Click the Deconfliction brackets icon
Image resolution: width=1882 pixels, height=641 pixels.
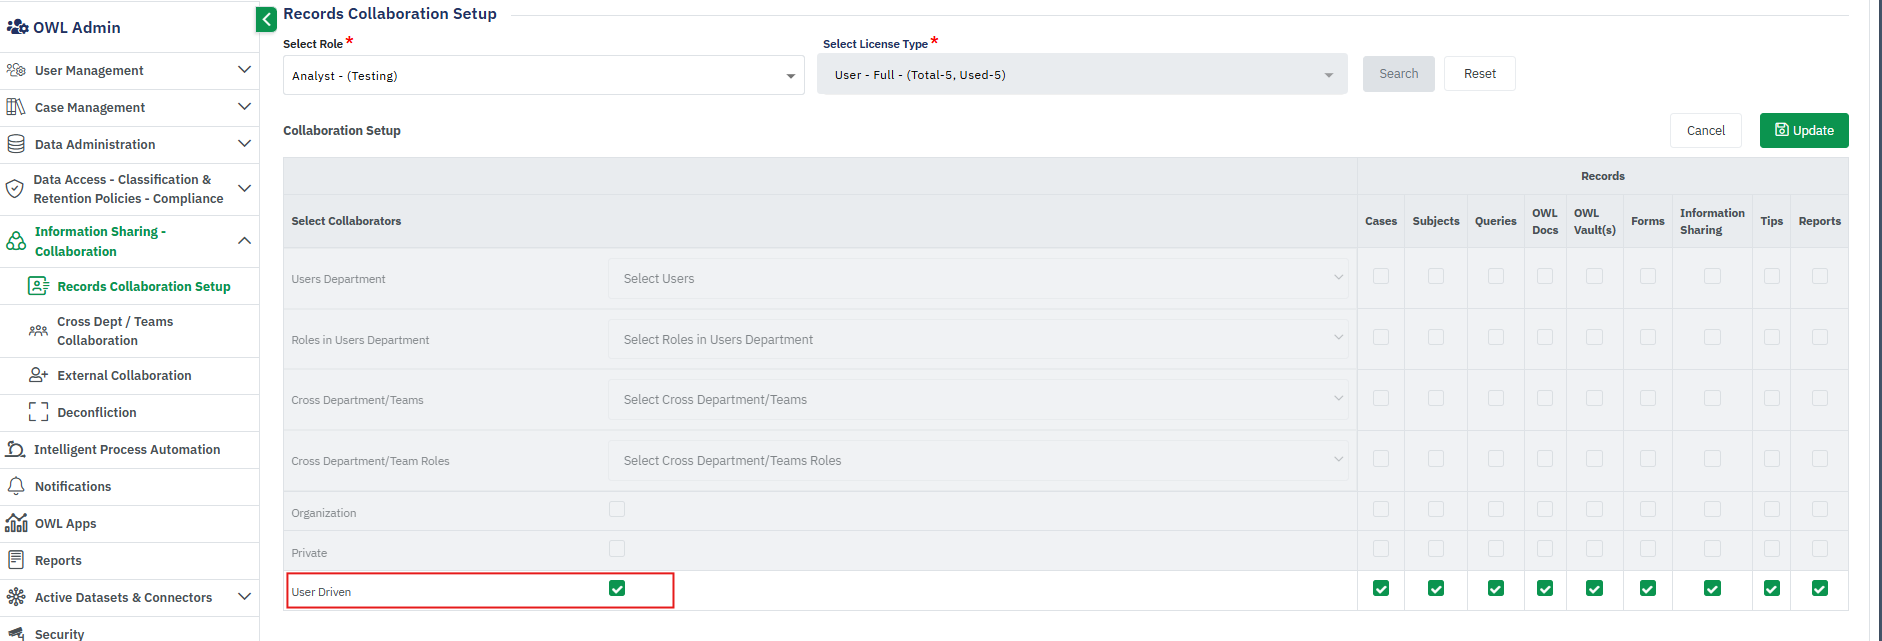coord(38,412)
